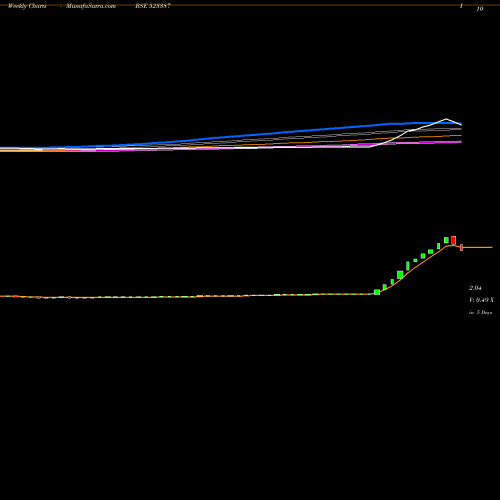Click the 2.04 price value
The image size is (500, 500).
475,288
